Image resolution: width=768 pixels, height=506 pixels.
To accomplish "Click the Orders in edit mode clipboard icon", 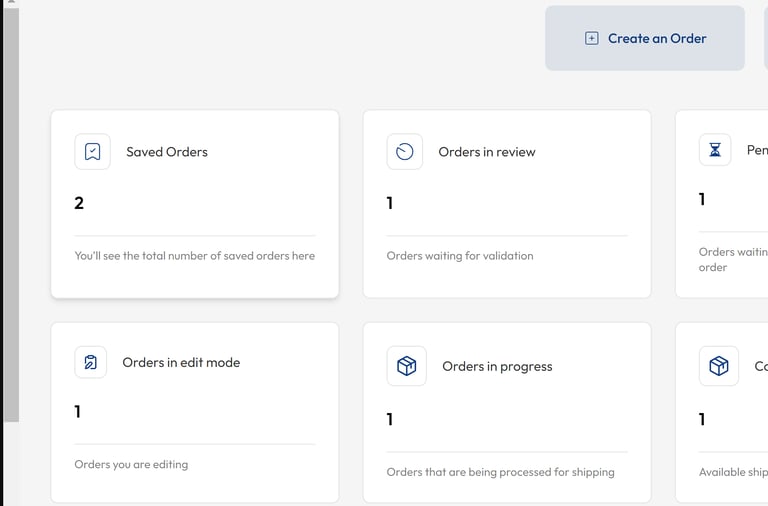I will pyautogui.click(x=91, y=362).
